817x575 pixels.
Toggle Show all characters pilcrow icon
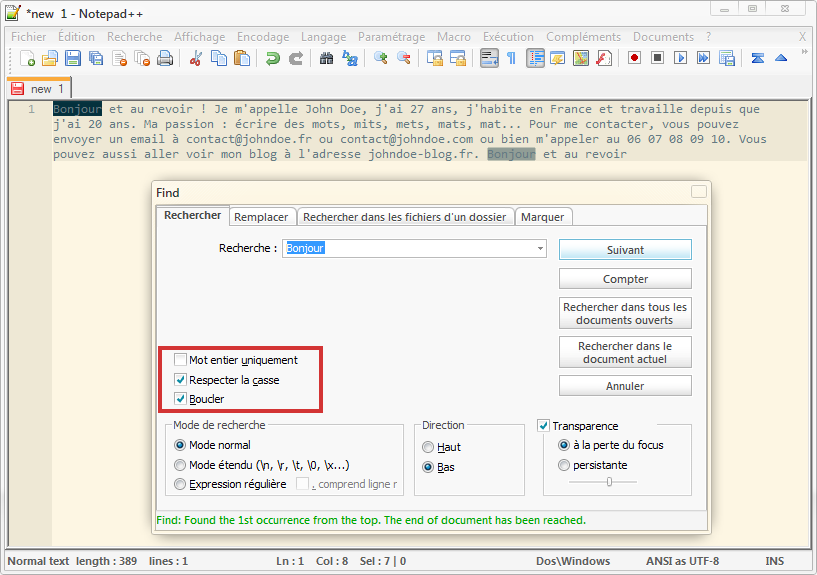click(x=512, y=58)
